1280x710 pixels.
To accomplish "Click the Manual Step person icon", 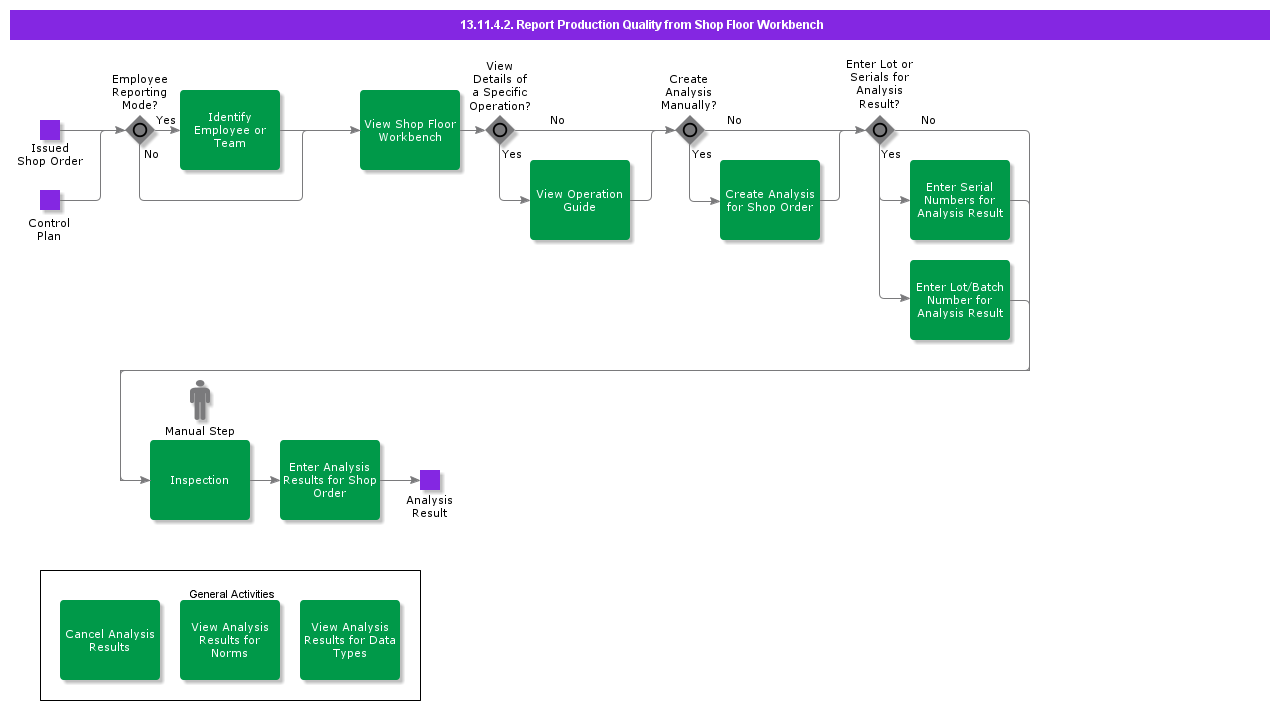I will [200, 400].
